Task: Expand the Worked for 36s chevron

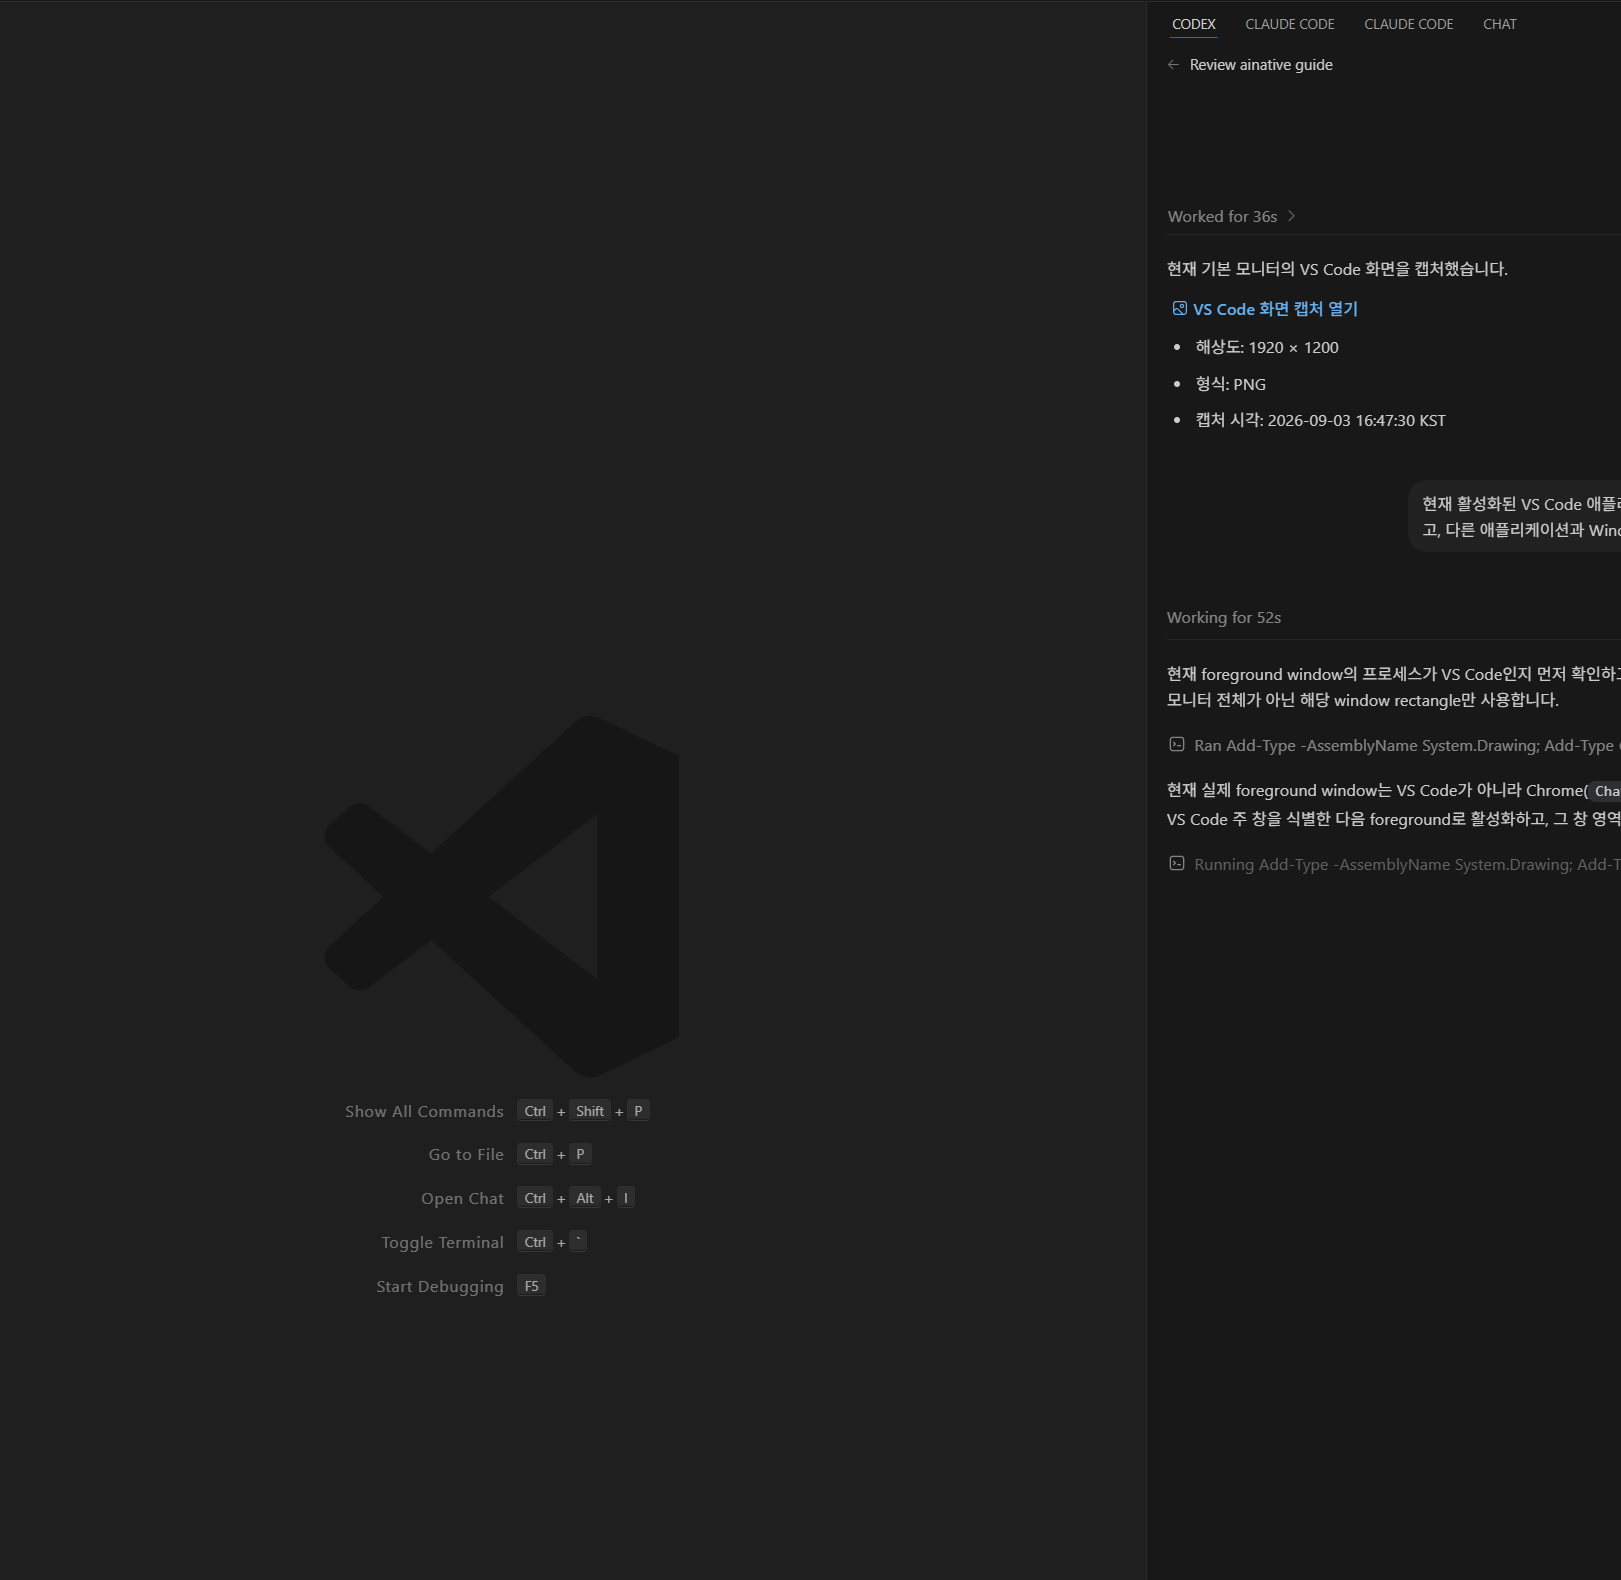Action: click(1291, 216)
